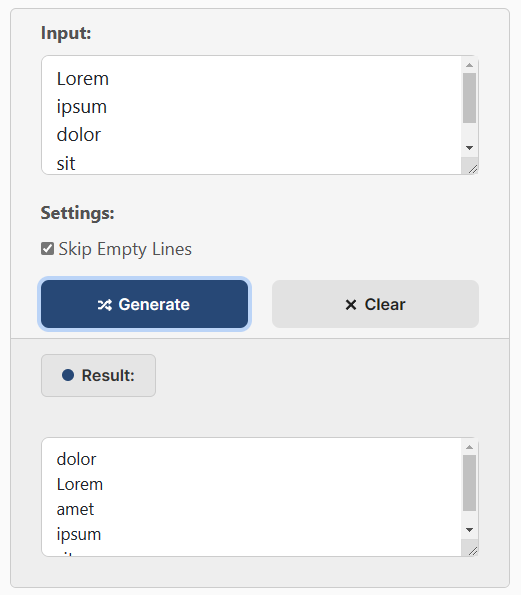Click the Input textarea scrollbar thumb
Viewport: 521px width, 595px height.
[469, 98]
